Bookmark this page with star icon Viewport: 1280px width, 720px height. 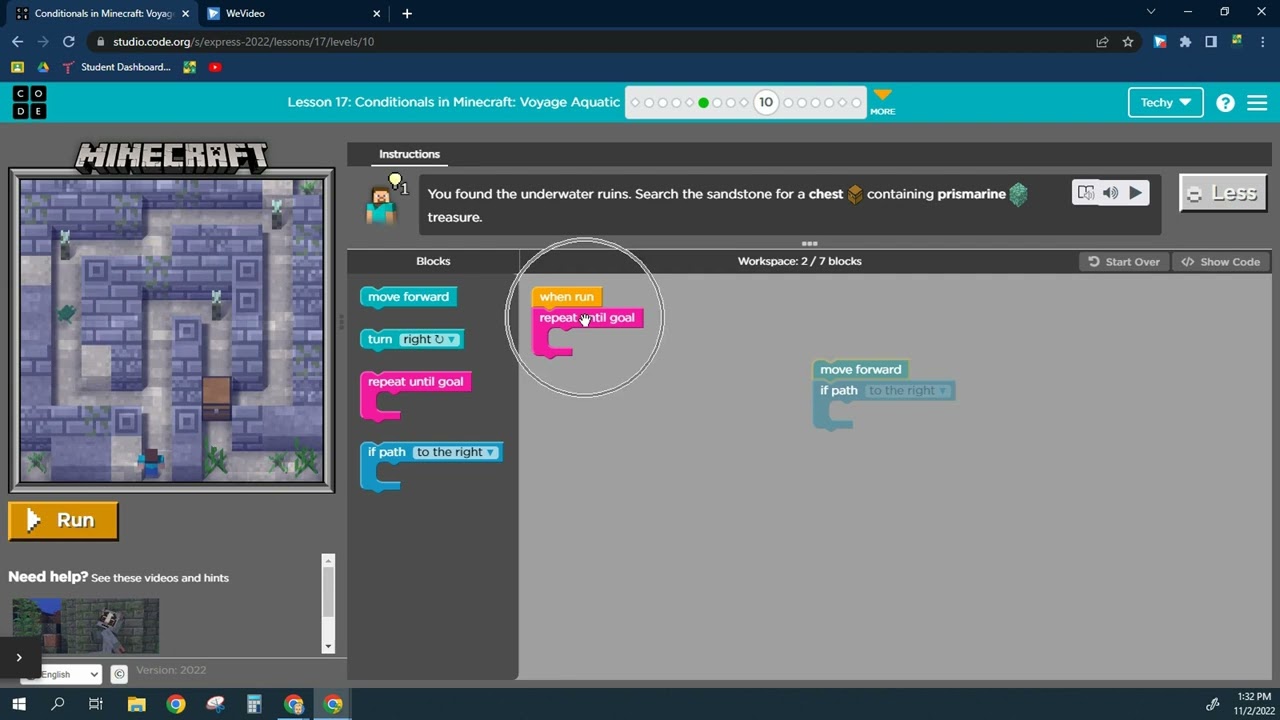[1128, 42]
